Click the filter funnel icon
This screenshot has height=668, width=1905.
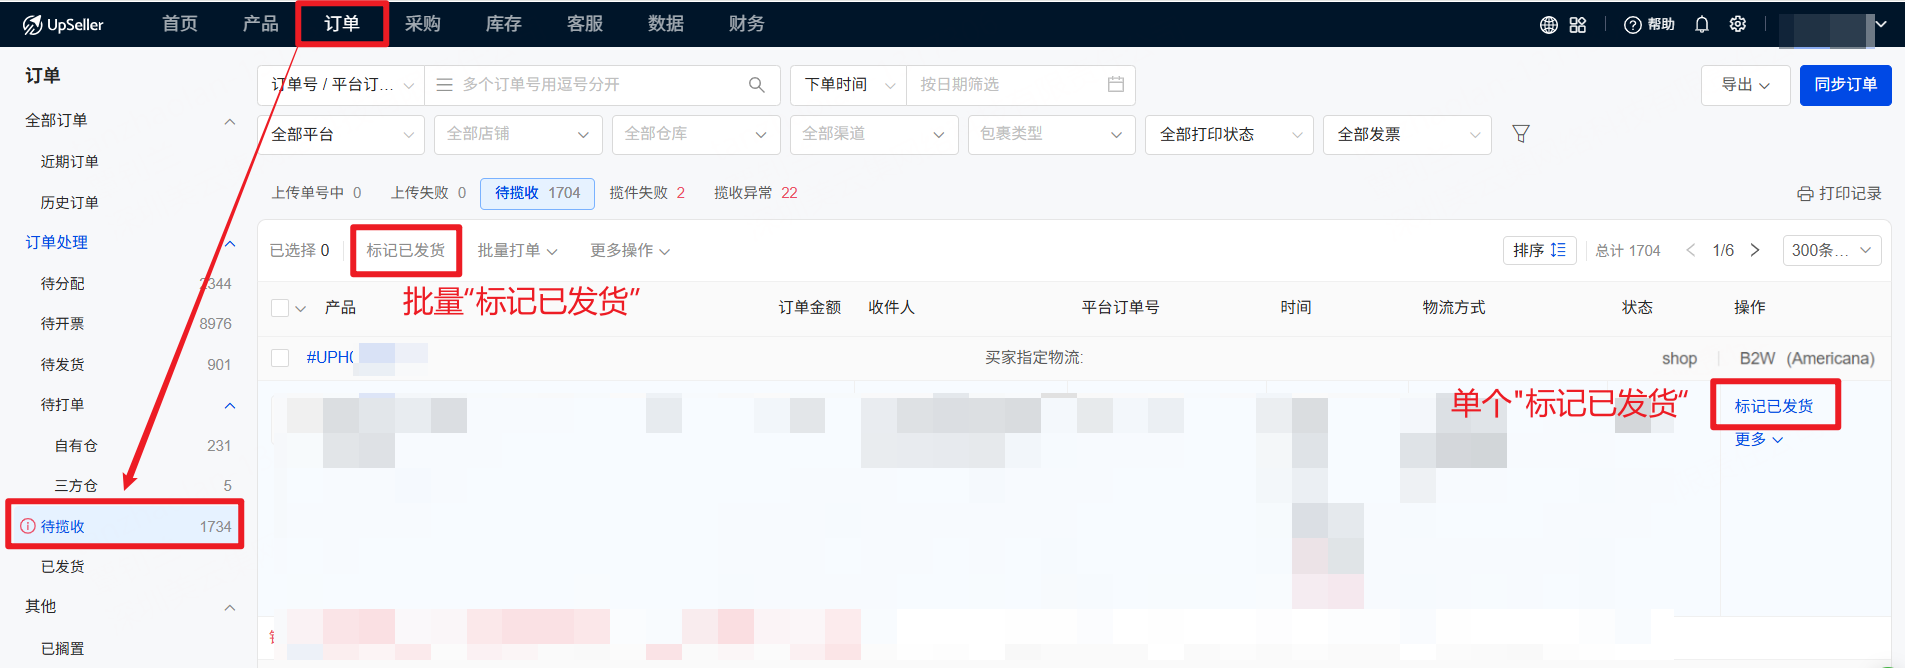pyautogui.click(x=1521, y=134)
